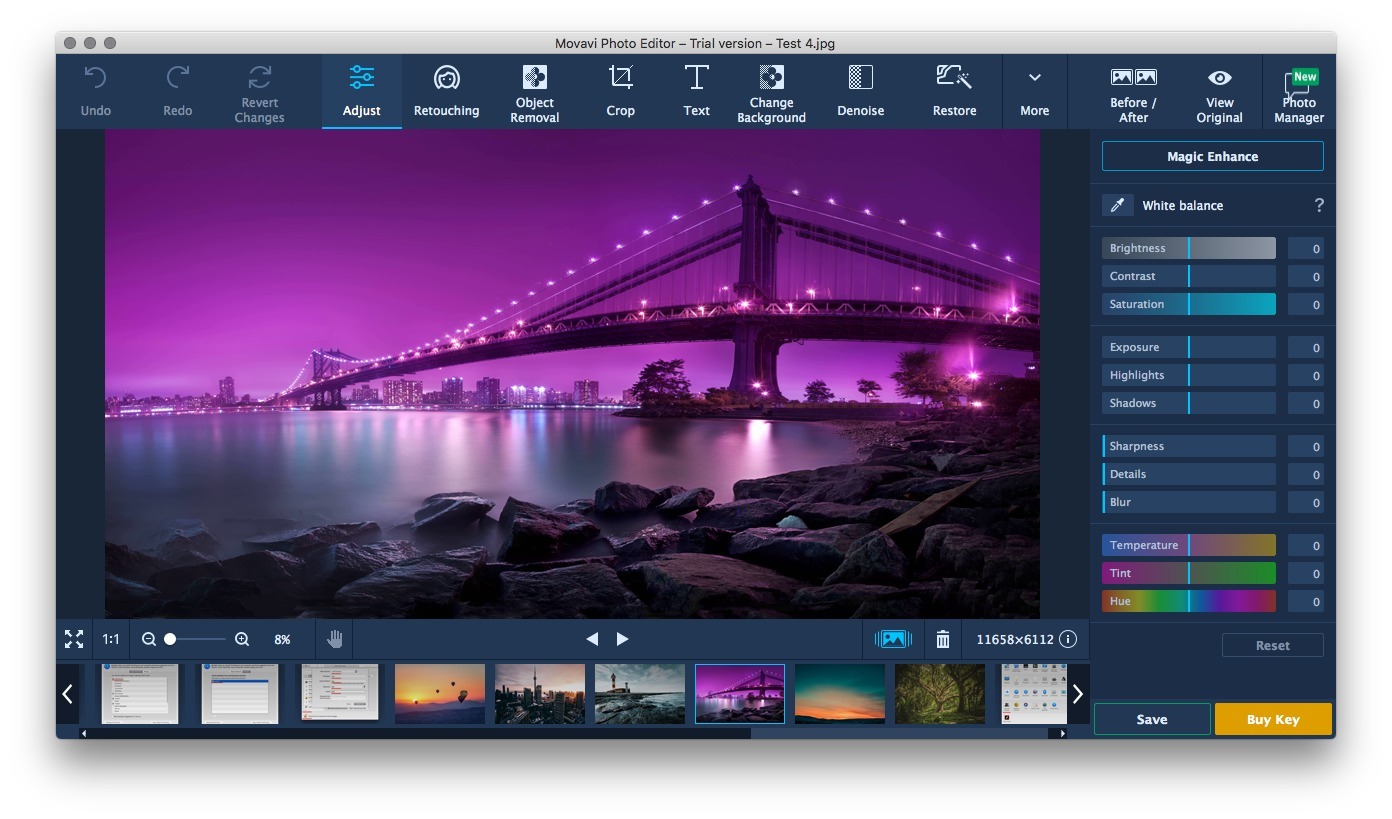This screenshot has width=1392, height=819.
Task: Open the Text tool
Action: [x=696, y=91]
